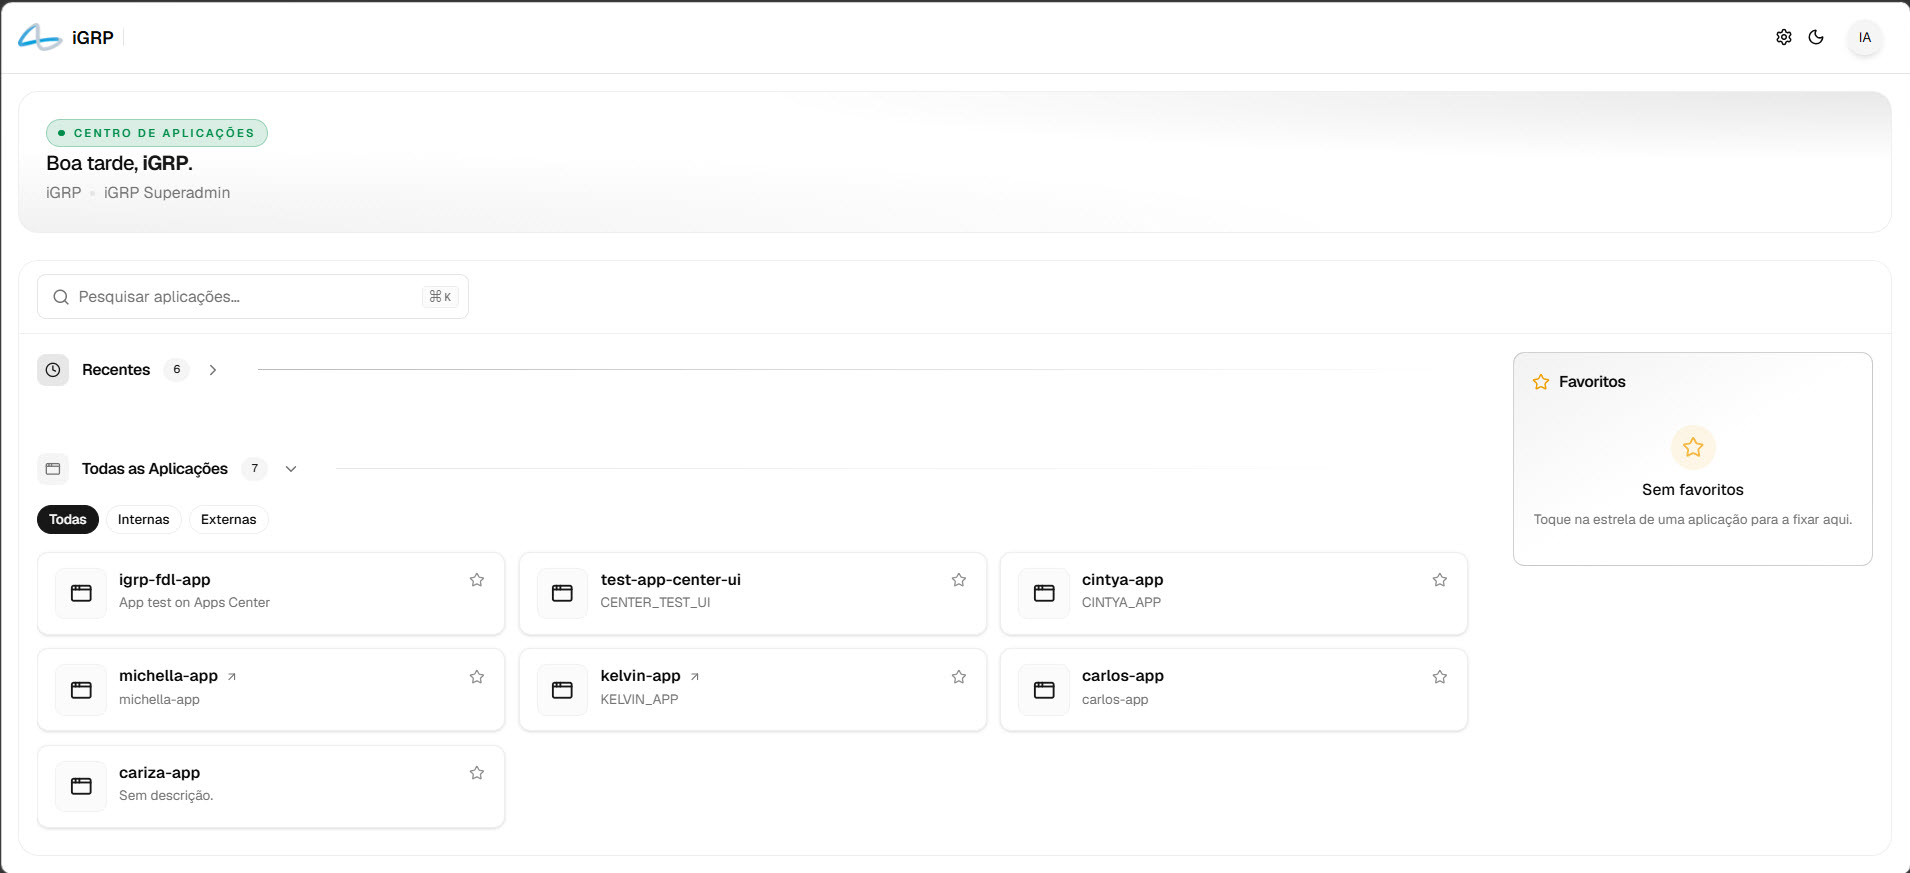Star the cintya-app card
1910x873 pixels.
[x=1440, y=580]
